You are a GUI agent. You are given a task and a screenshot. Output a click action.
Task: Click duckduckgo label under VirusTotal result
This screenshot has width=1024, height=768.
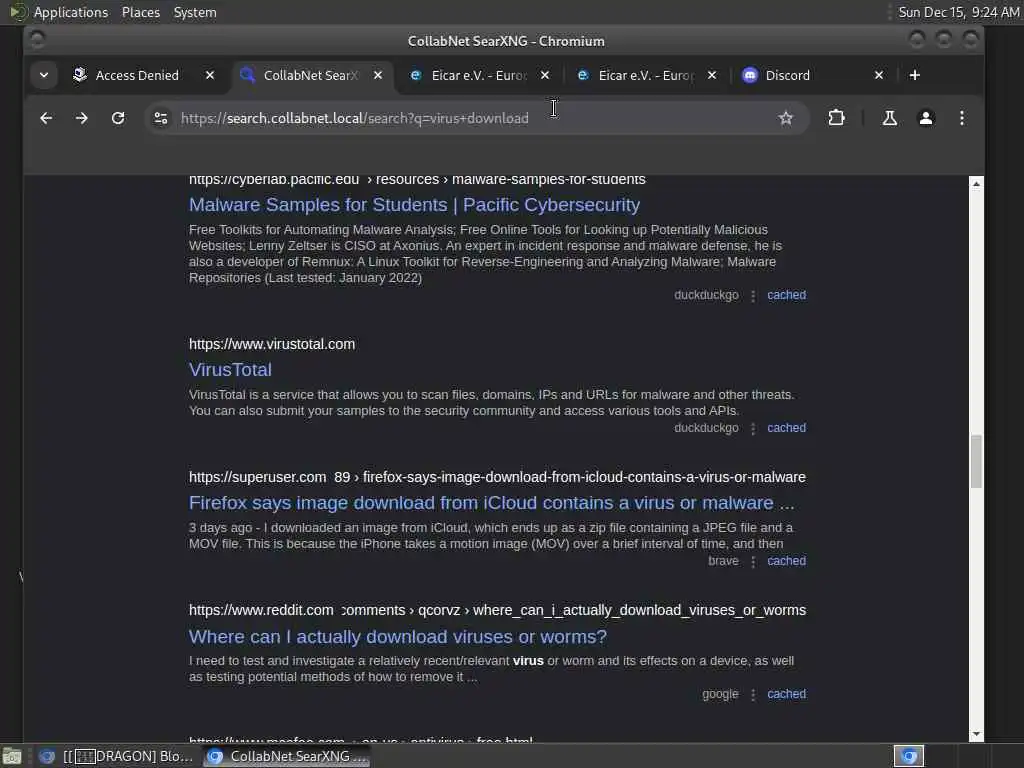click(706, 428)
